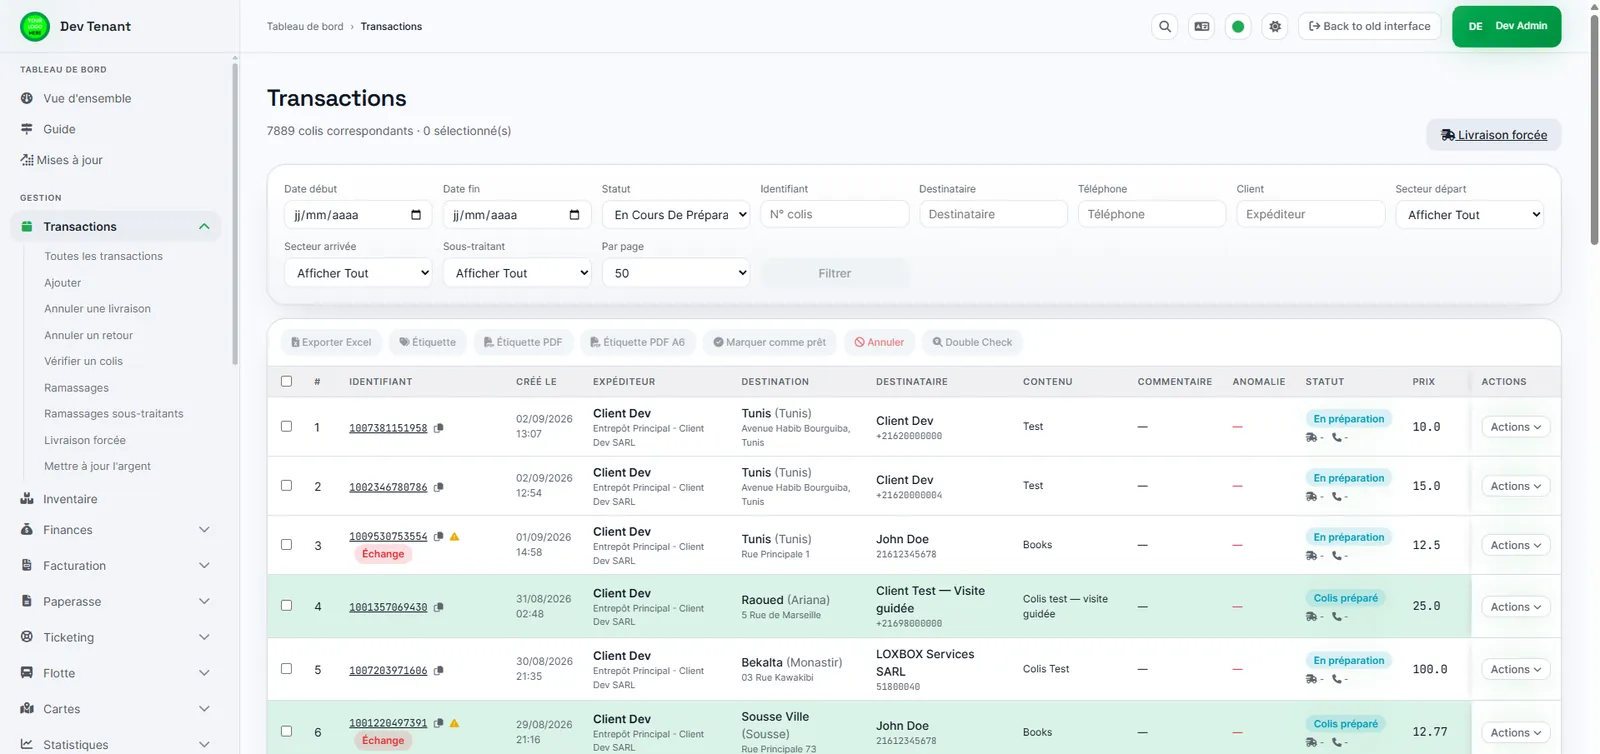This screenshot has width=1600, height=754.
Task: Toggle select-all checkbox in table header
Action: pos(287,381)
